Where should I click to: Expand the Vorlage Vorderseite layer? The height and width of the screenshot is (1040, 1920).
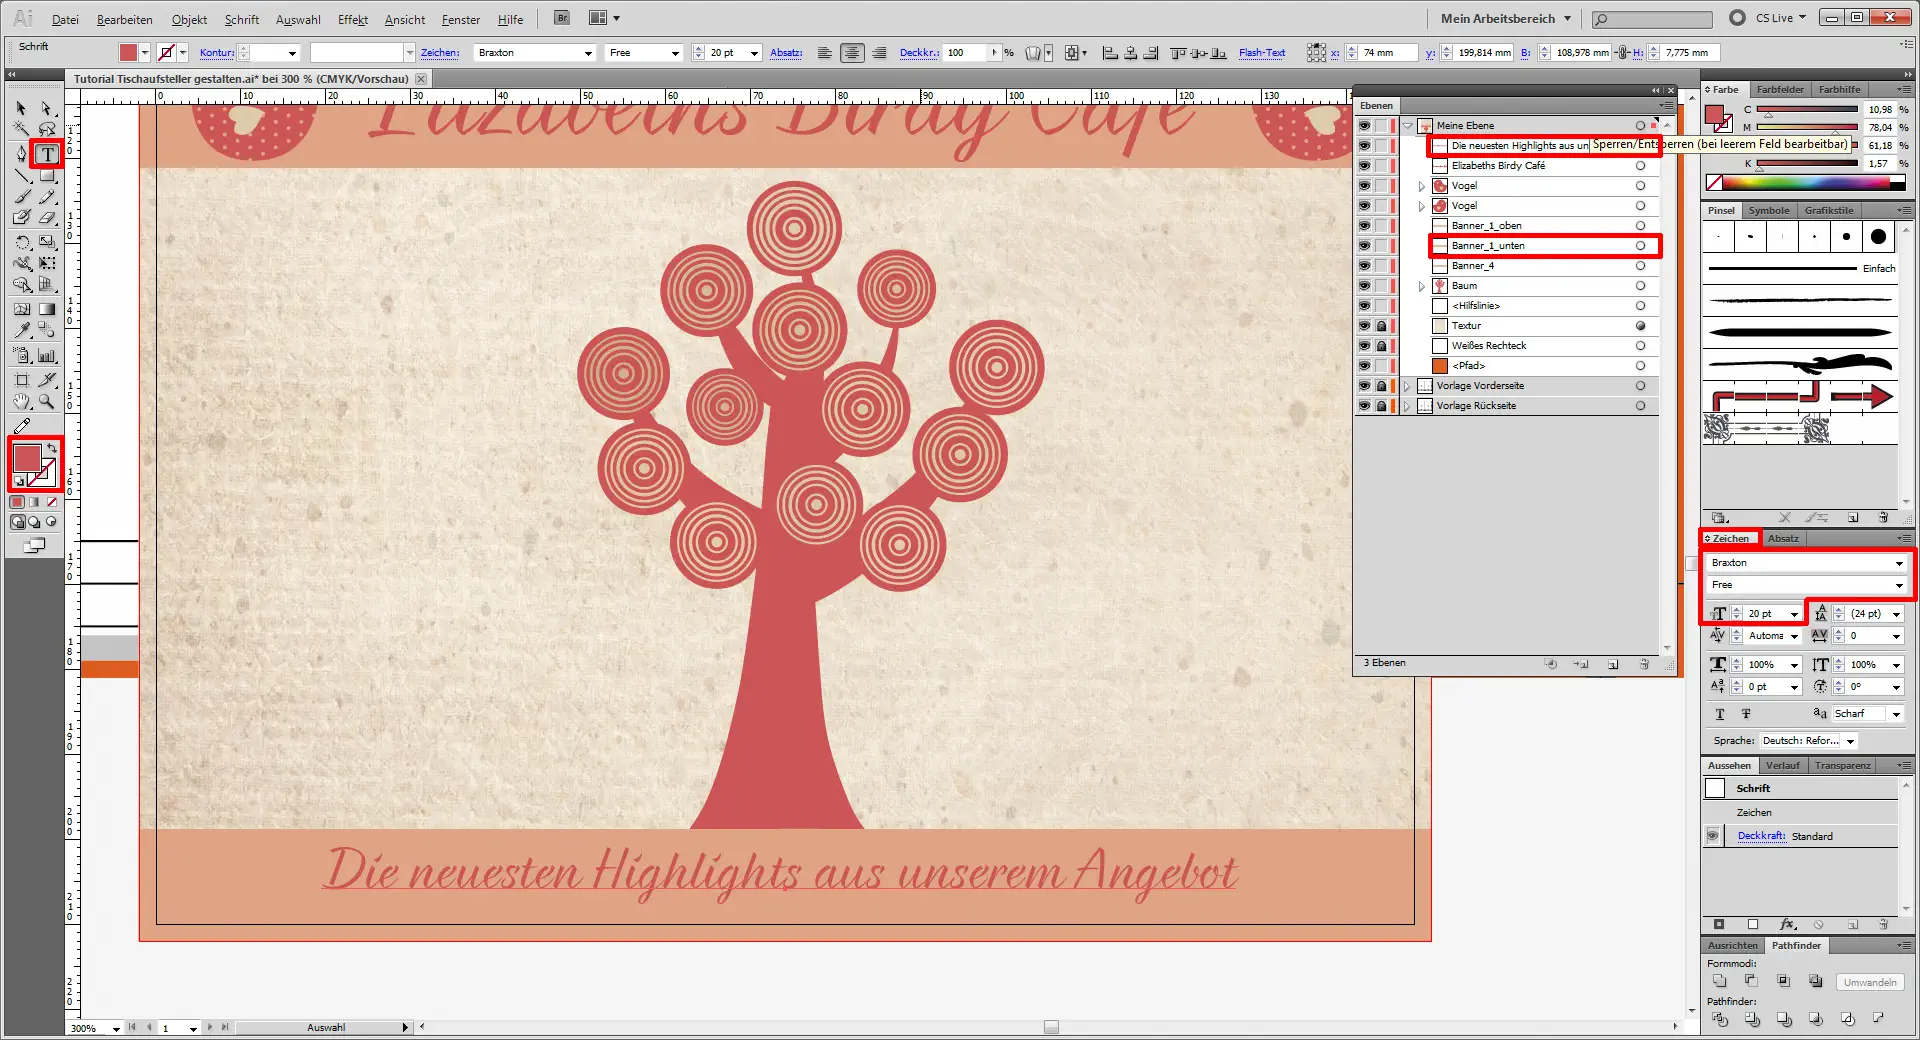[1407, 386]
